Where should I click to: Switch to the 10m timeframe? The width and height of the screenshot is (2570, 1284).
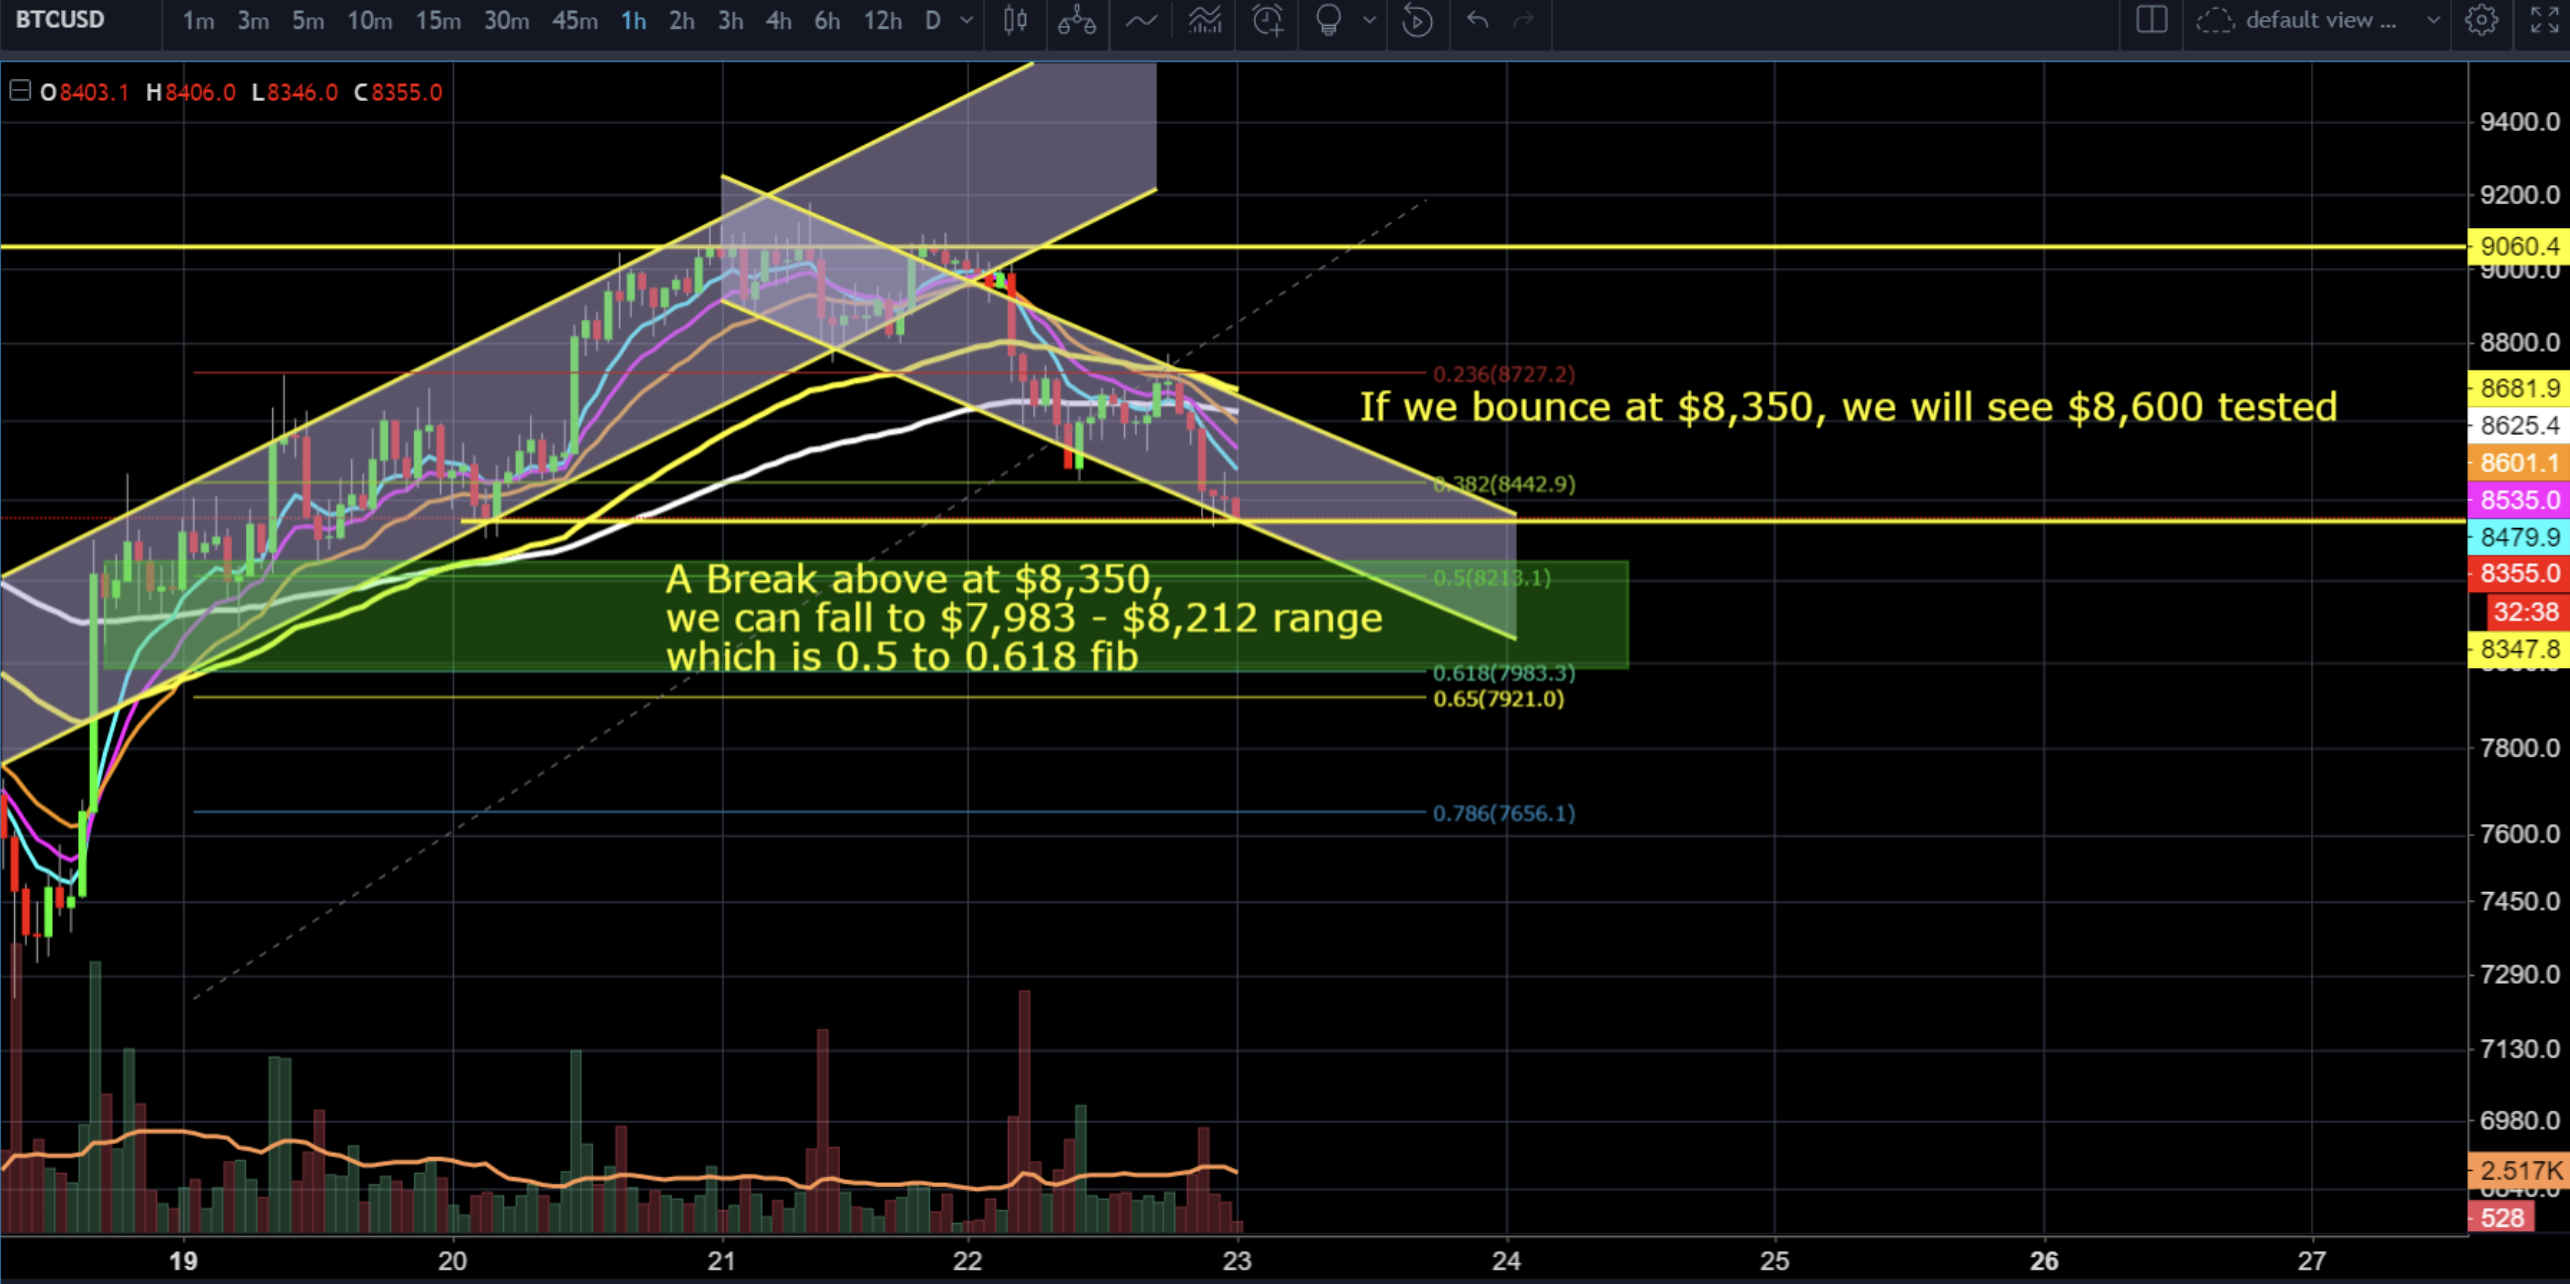369,20
